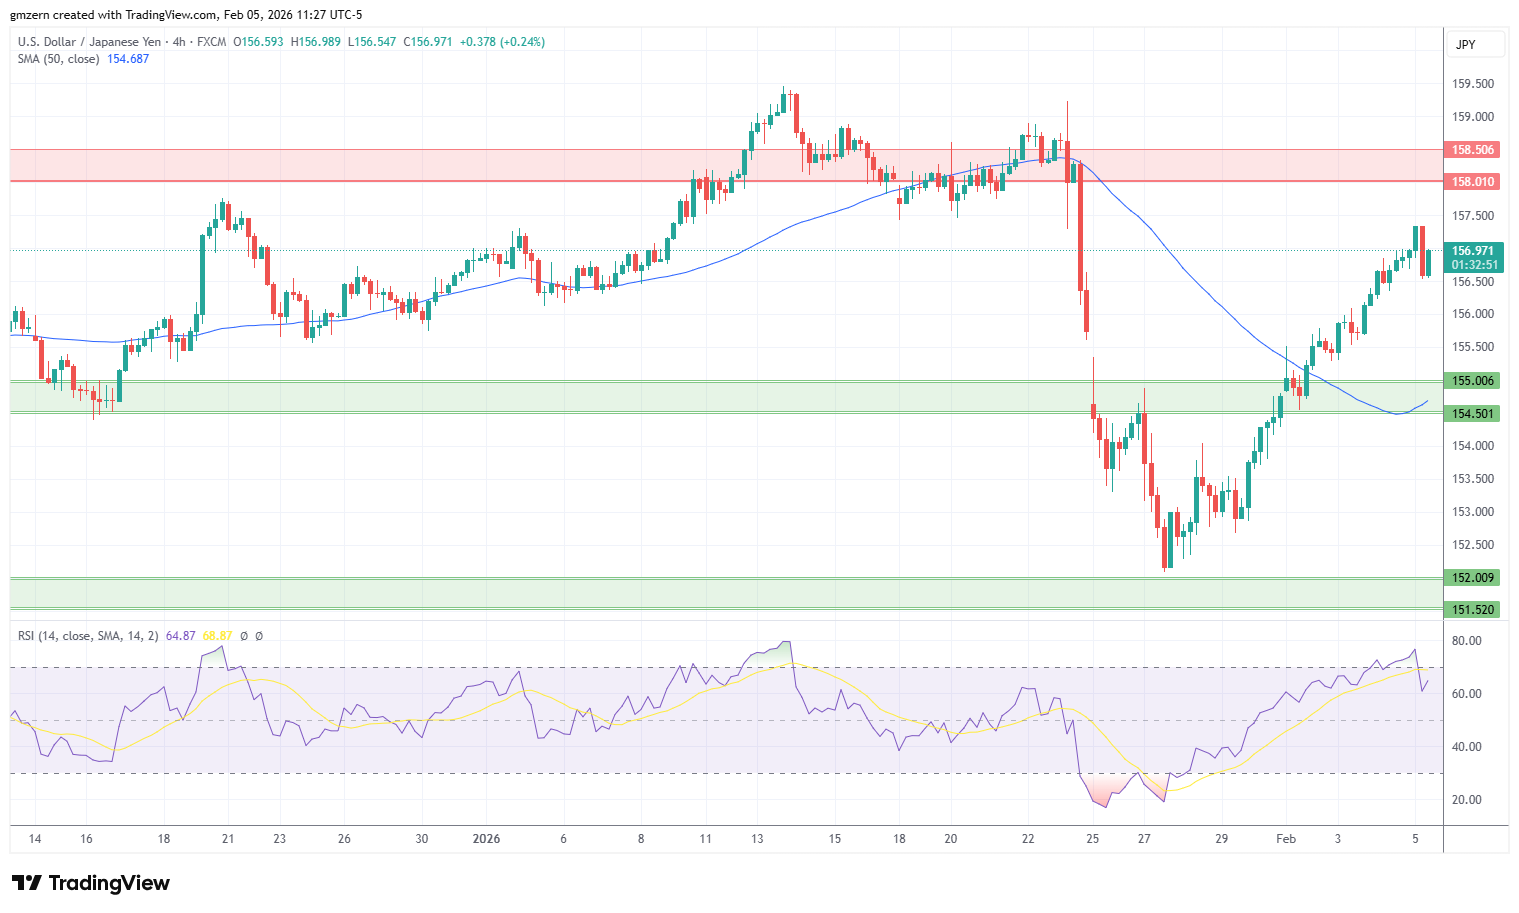Click the SMA (50, close) indicator label
Screen dimensions: 1519x913
click(58, 59)
